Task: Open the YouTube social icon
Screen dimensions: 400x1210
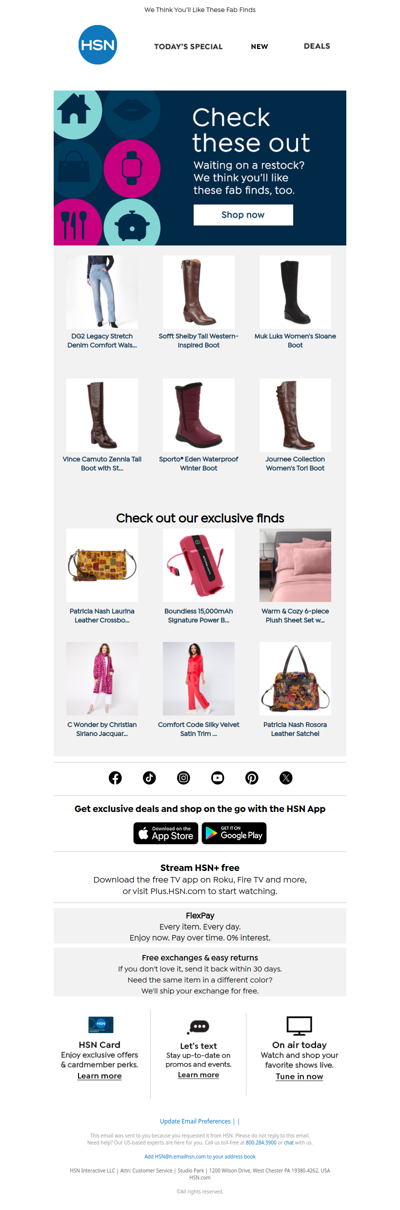Action: pyautogui.click(x=217, y=777)
